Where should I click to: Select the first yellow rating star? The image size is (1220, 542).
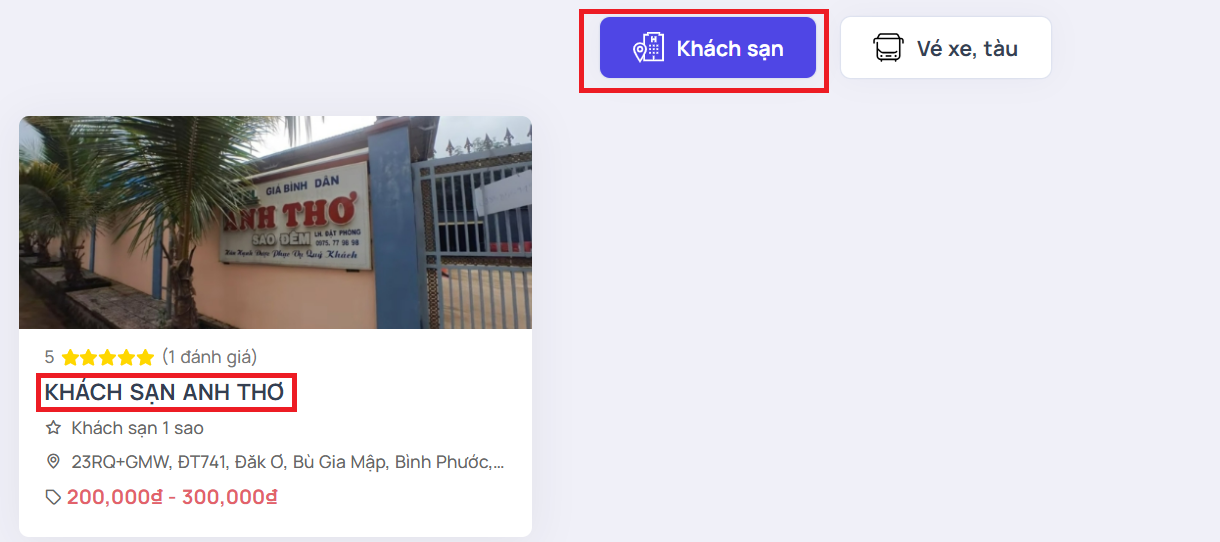[x=70, y=357]
